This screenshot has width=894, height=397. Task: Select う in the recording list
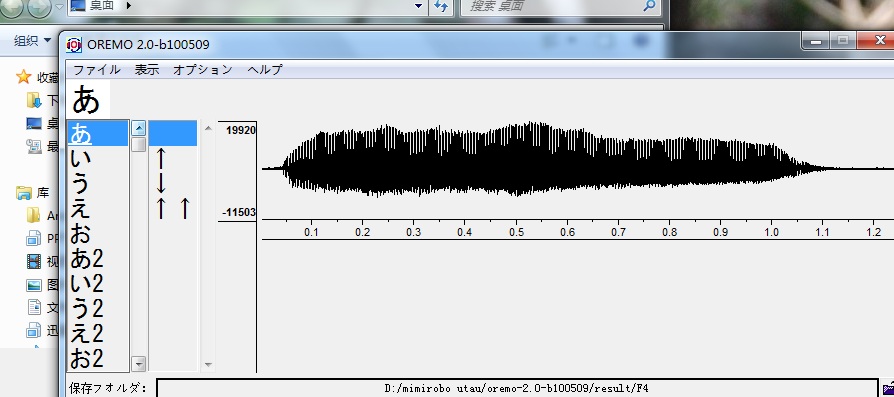click(x=97, y=183)
